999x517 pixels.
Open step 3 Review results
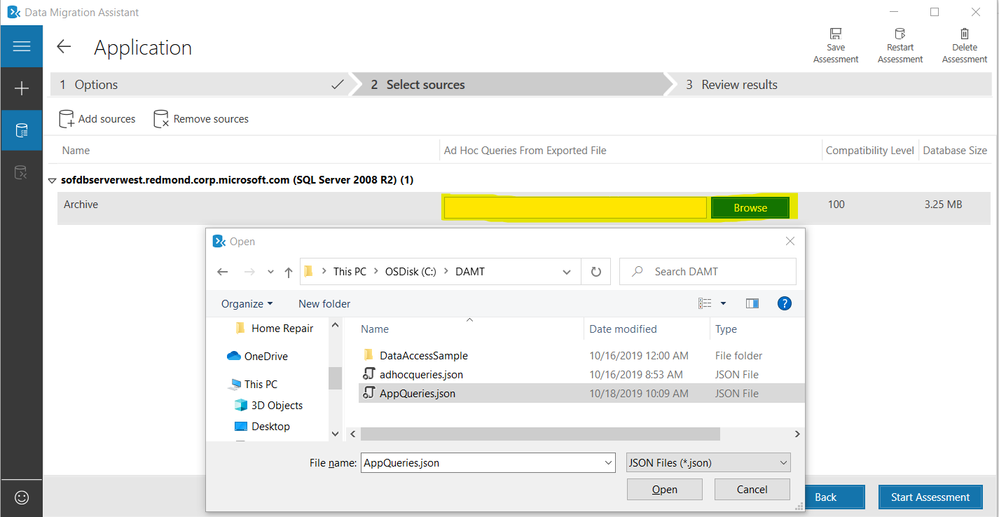click(828, 85)
